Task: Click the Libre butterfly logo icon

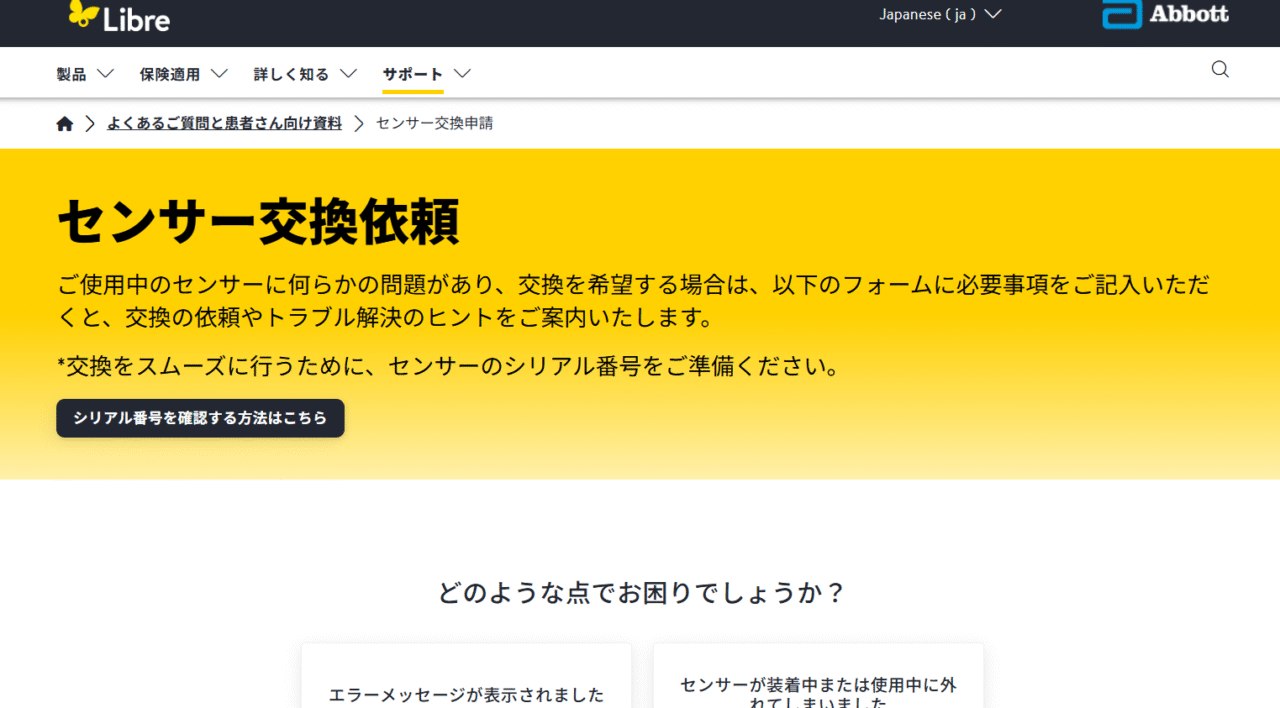Action: coord(84,14)
